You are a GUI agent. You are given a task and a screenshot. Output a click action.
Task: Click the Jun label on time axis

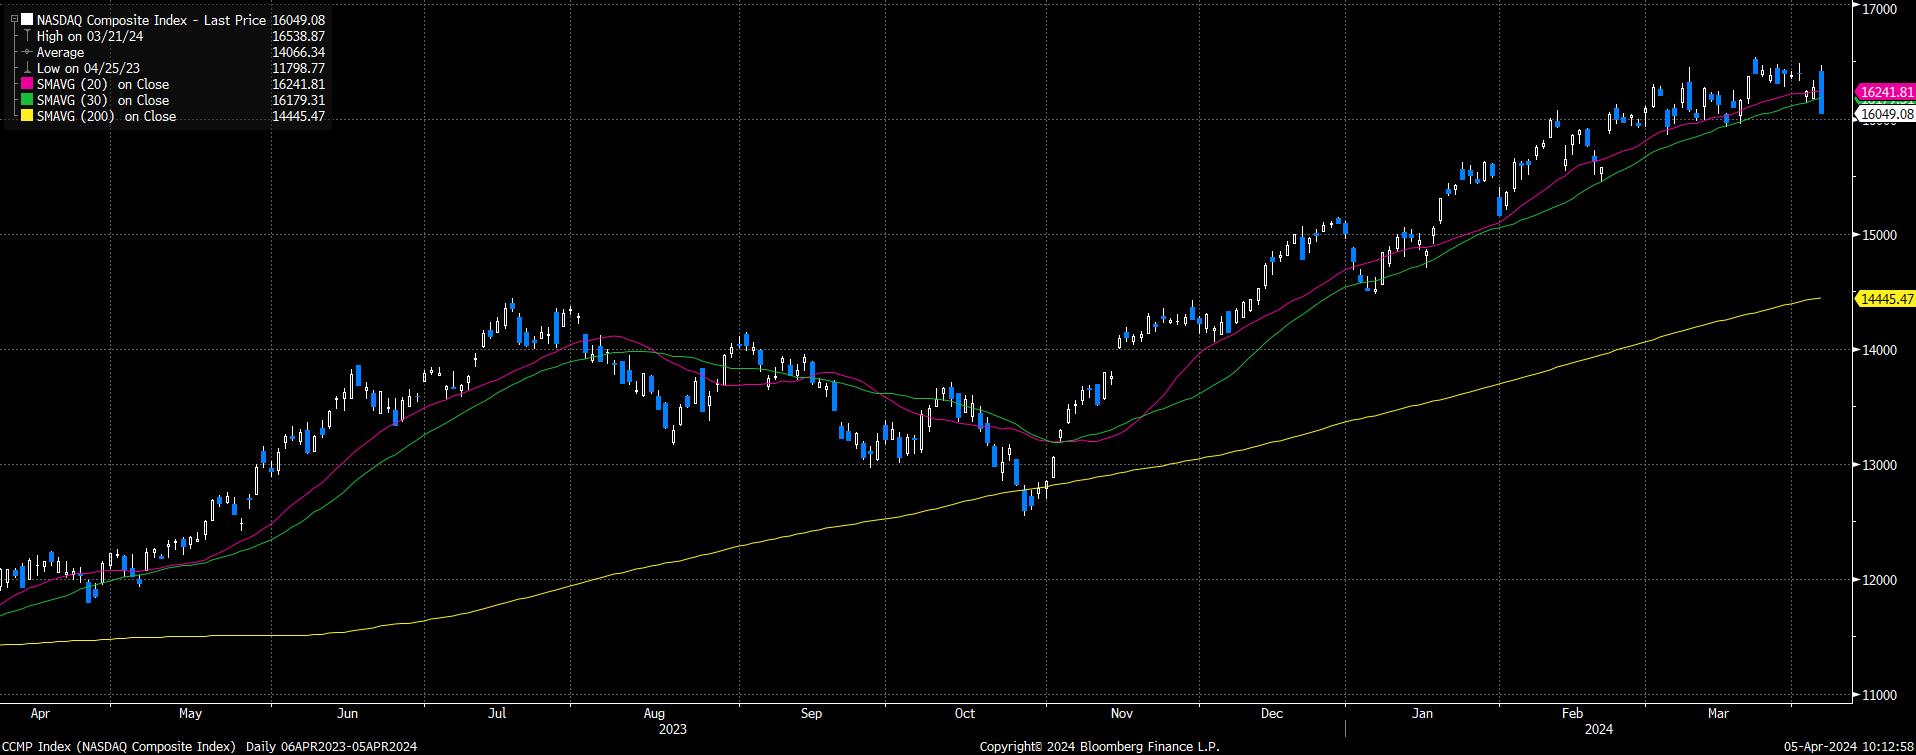pyautogui.click(x=347, y=714)
